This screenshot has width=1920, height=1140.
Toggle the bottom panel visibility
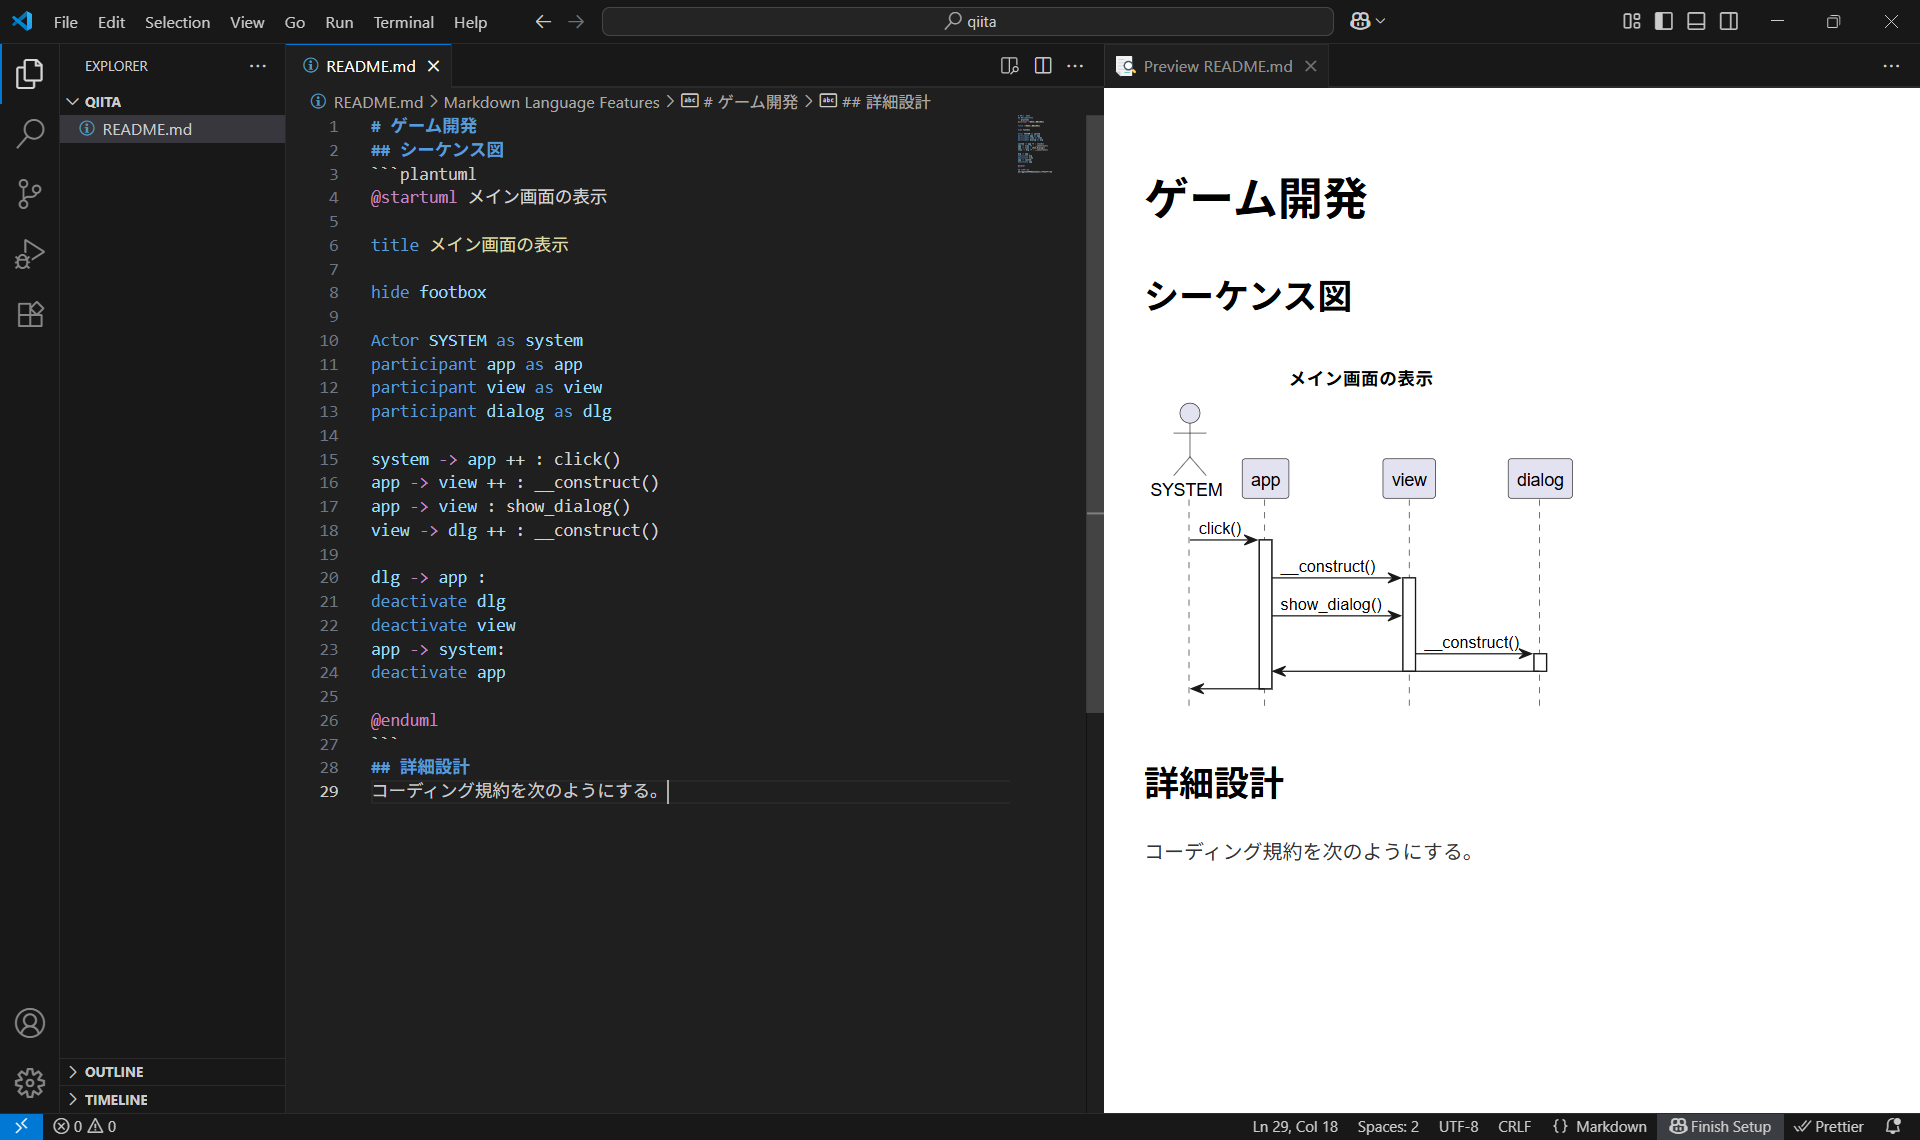coord(1696,21)
